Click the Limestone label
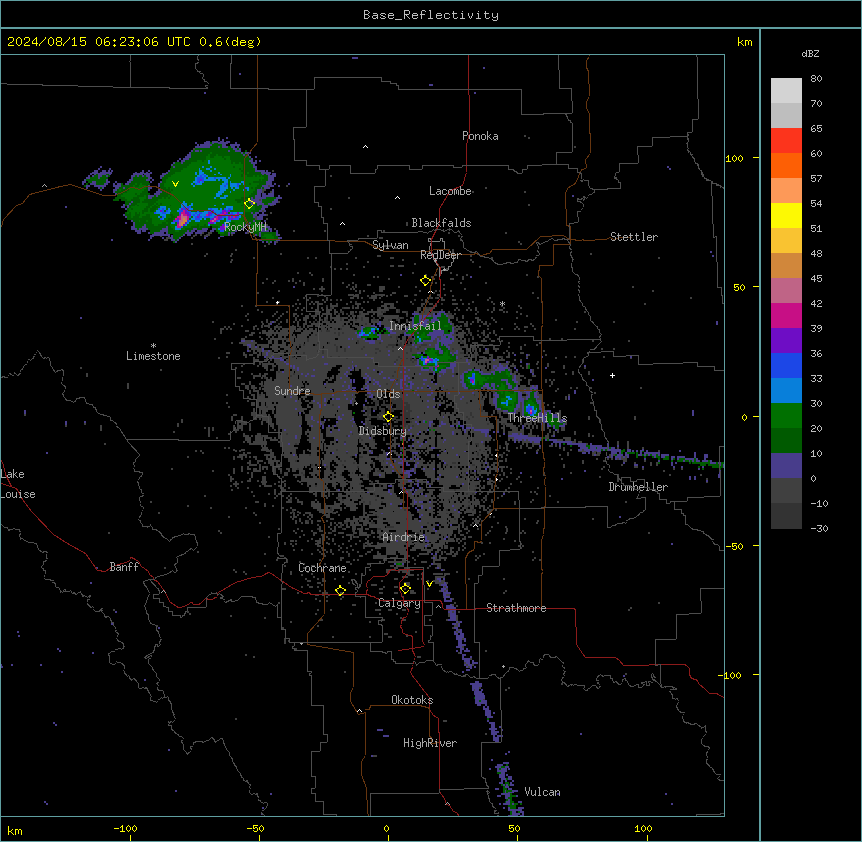The width and height of the screenshot is (862, 842). 153,356
